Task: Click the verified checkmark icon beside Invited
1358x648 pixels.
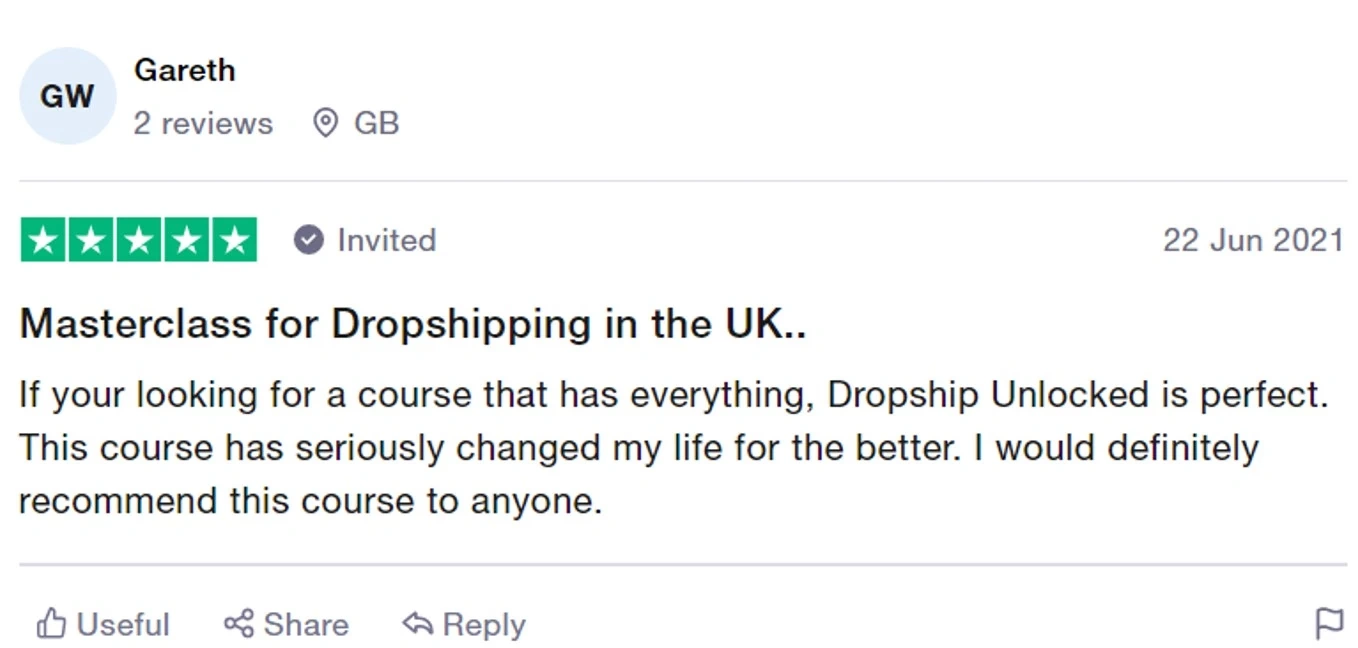Action: point(309,240)
